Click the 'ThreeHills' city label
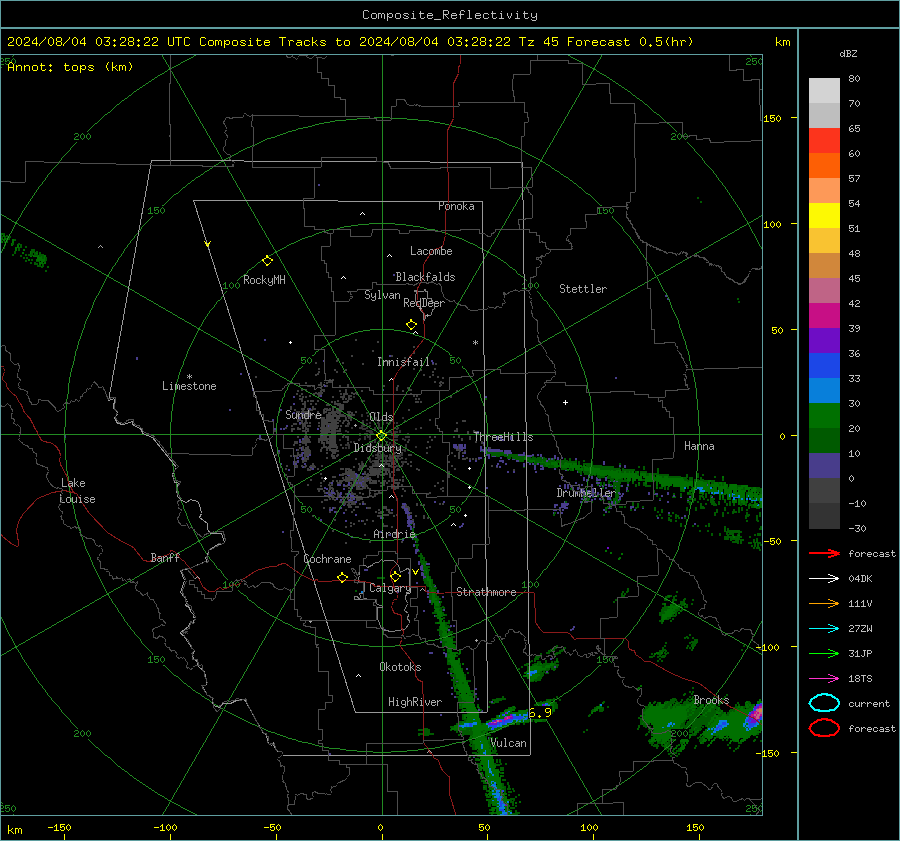900x841 pixels. click(x=503, y=437)
